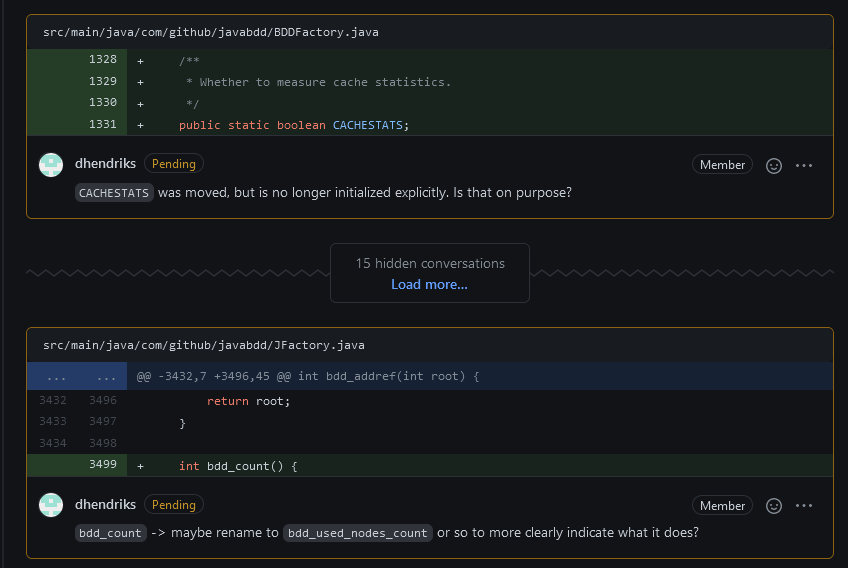
Task: Load more hidden conversations
Action: pyautogui.click(x=429, y=284)
